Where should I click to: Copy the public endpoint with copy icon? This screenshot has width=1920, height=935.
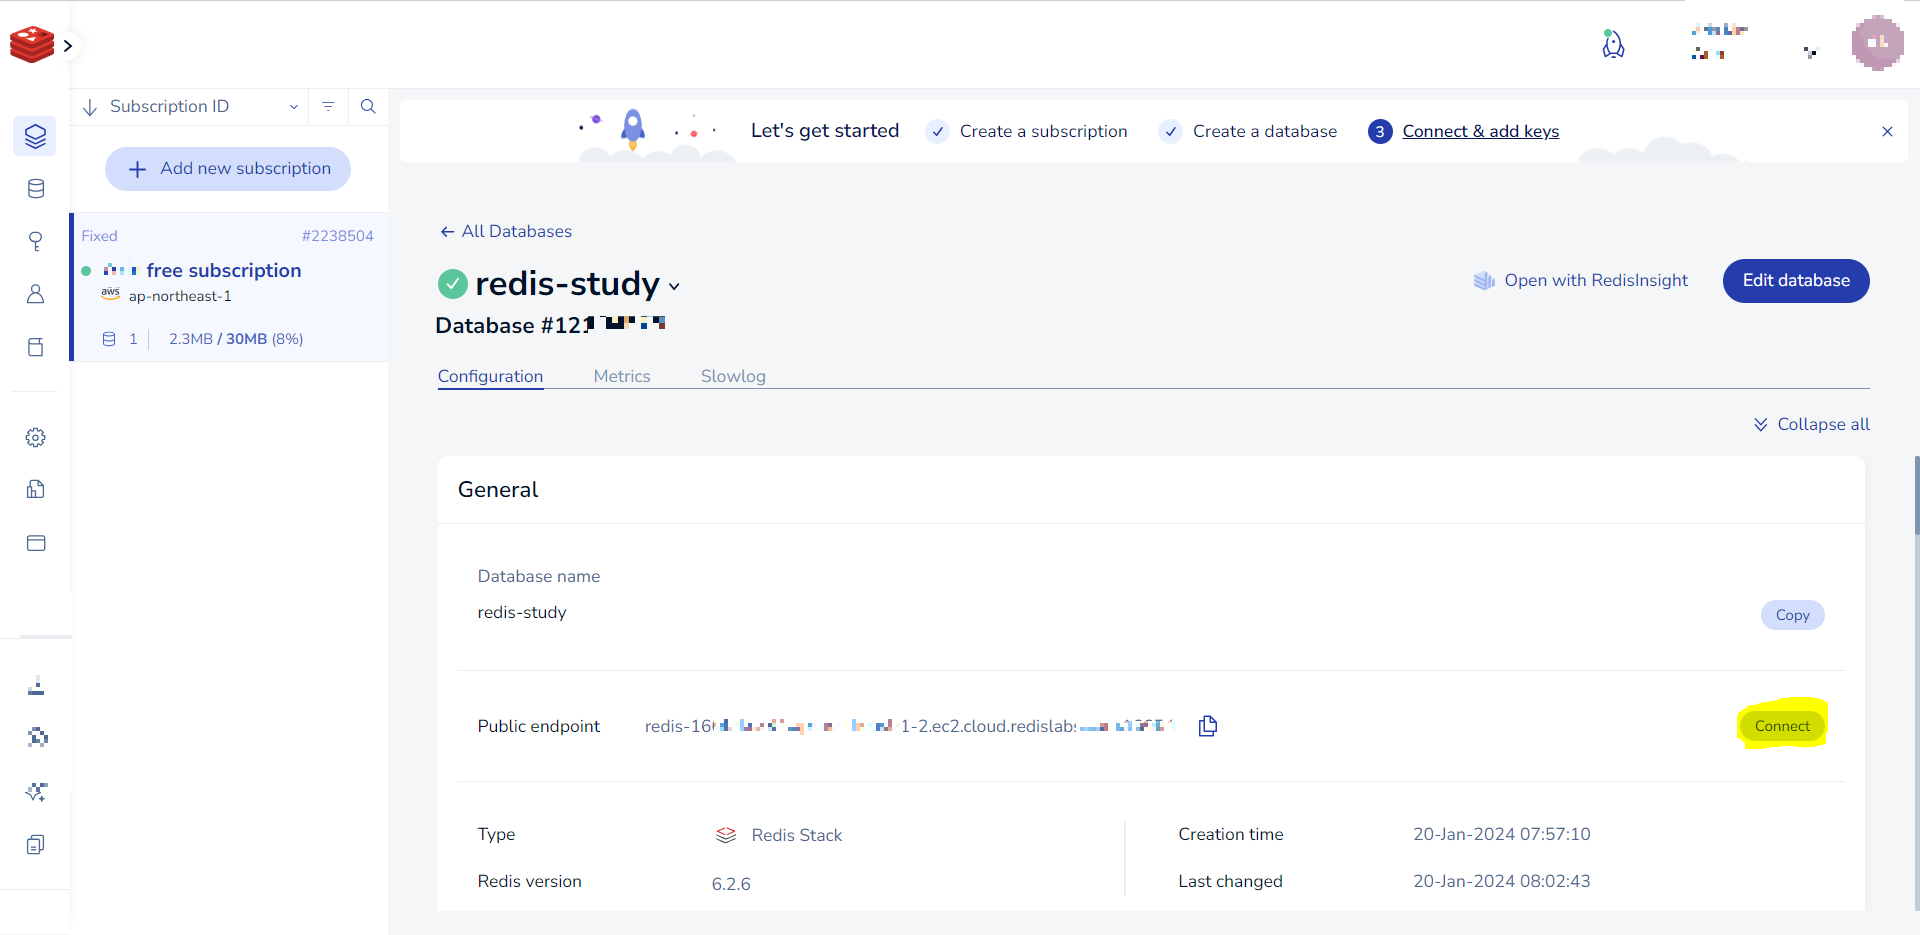click(1208, 726)
